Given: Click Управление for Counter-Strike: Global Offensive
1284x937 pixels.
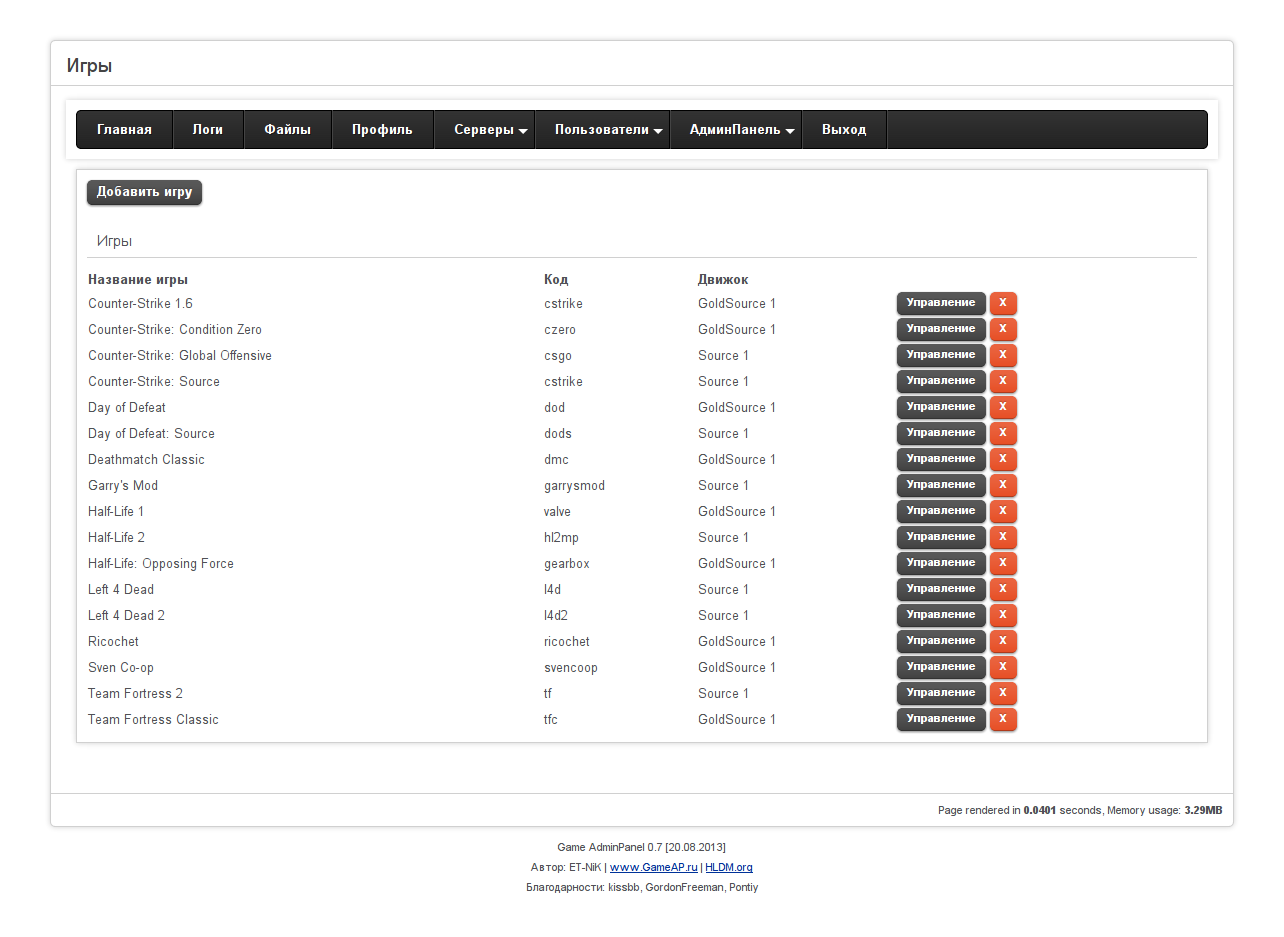Looking at the screenshot, I should click(x=940, y=355).
